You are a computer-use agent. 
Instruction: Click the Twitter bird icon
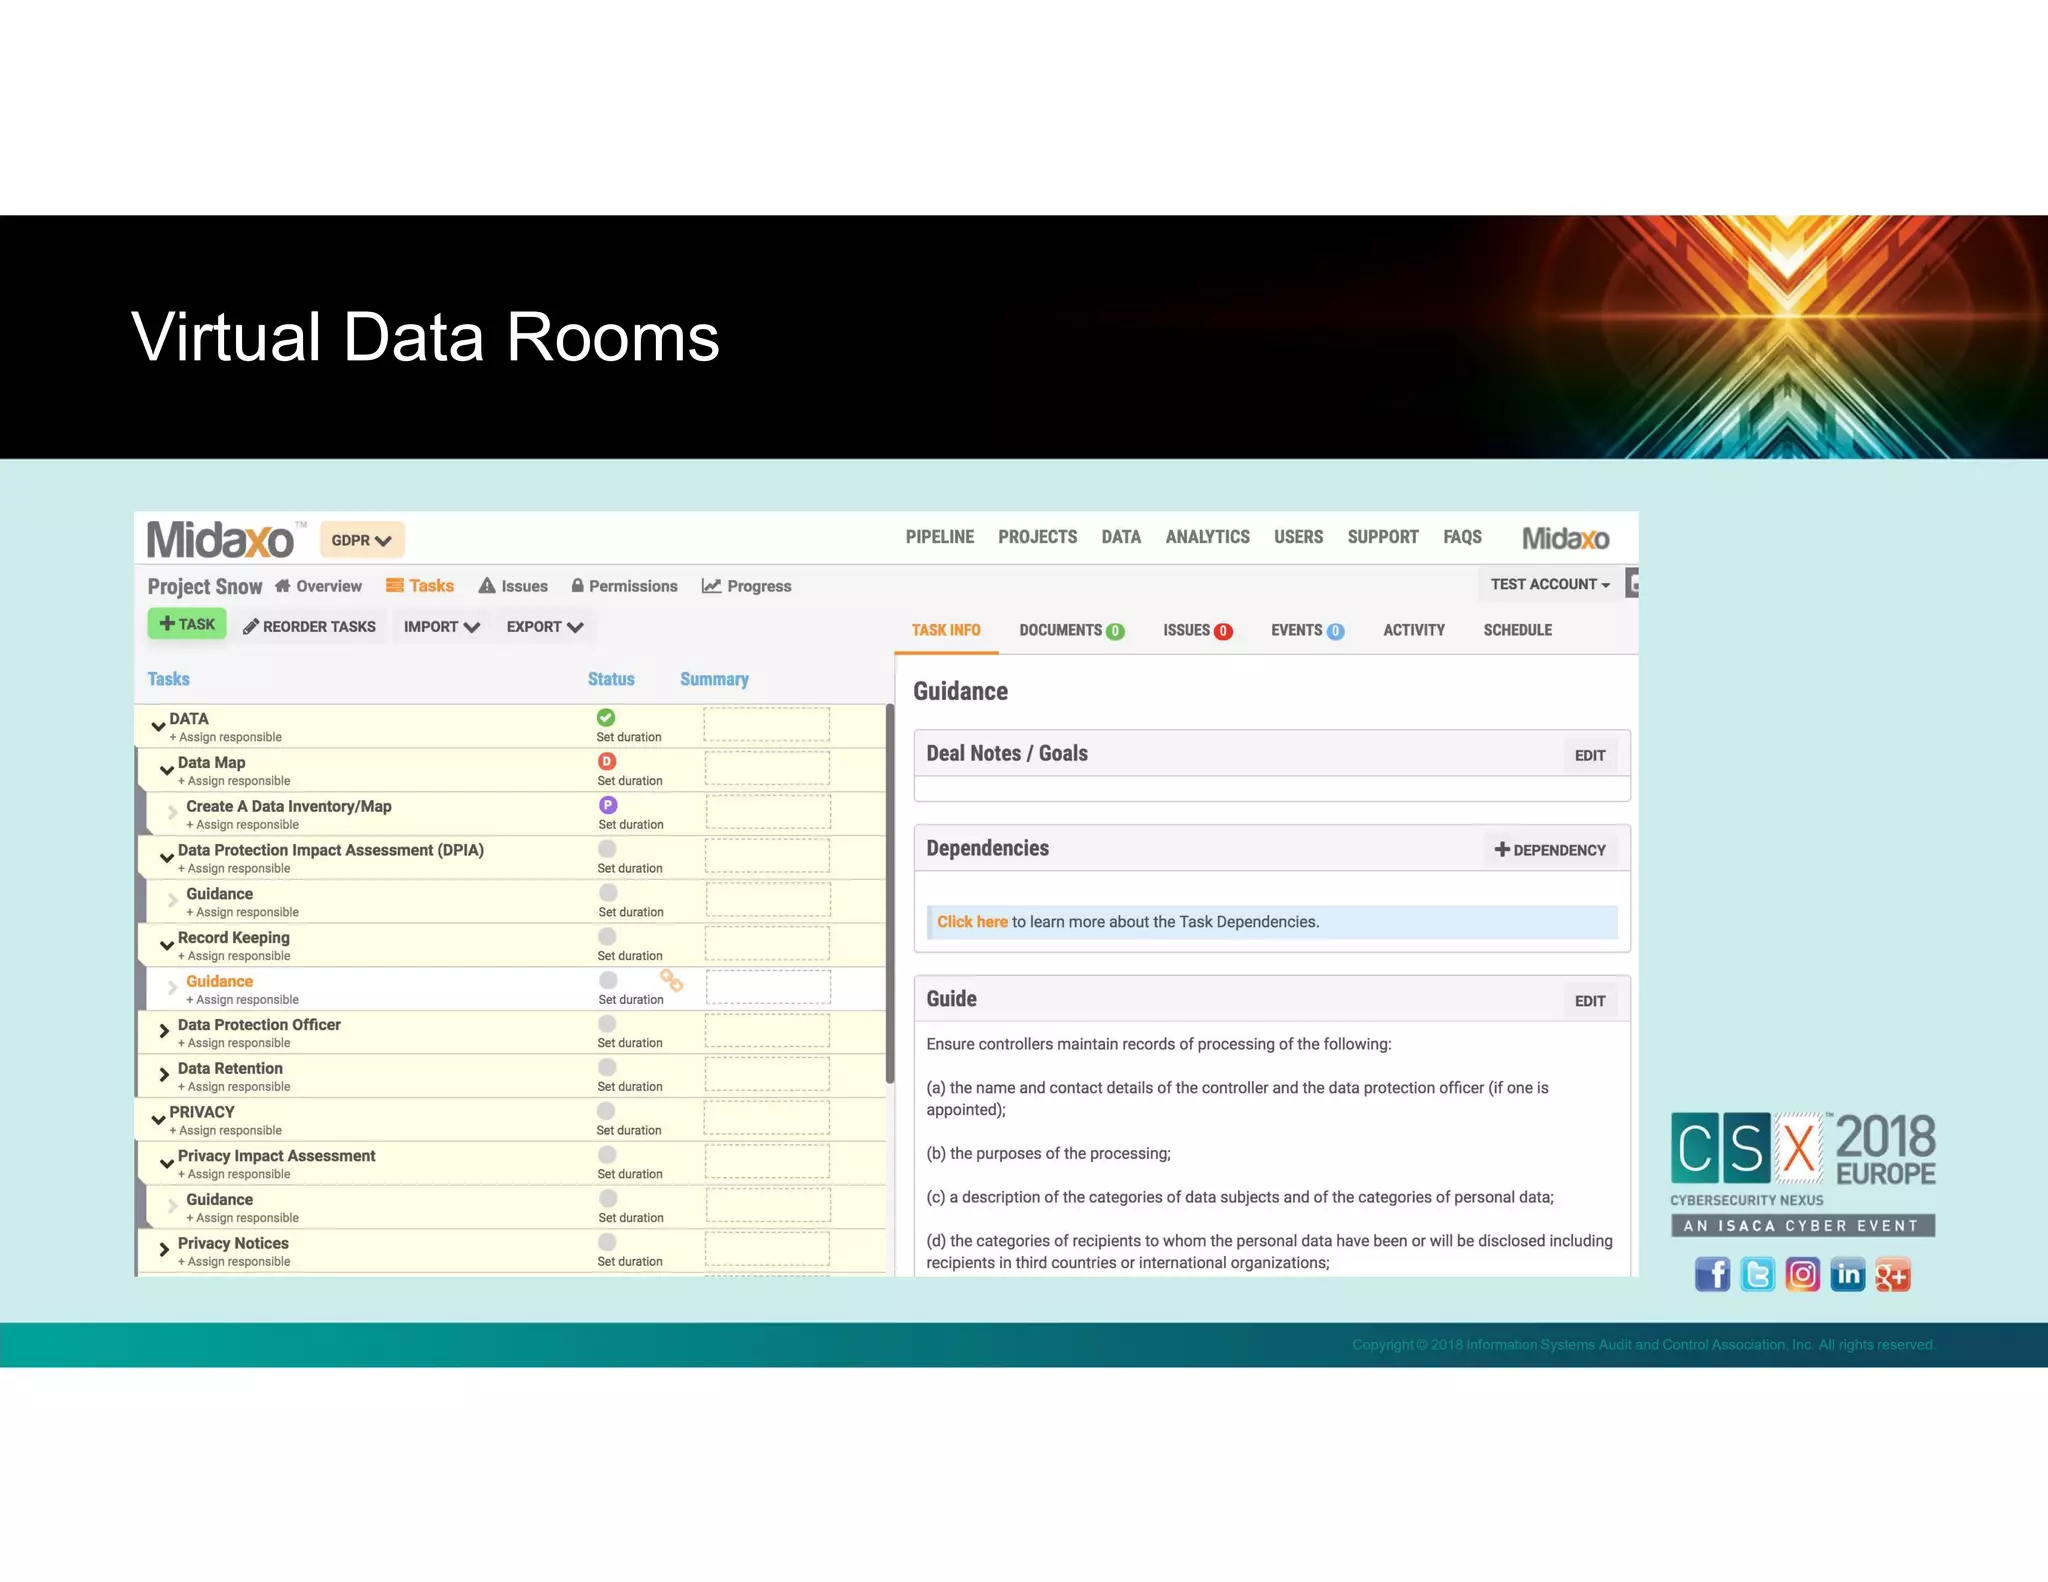1757,1274
